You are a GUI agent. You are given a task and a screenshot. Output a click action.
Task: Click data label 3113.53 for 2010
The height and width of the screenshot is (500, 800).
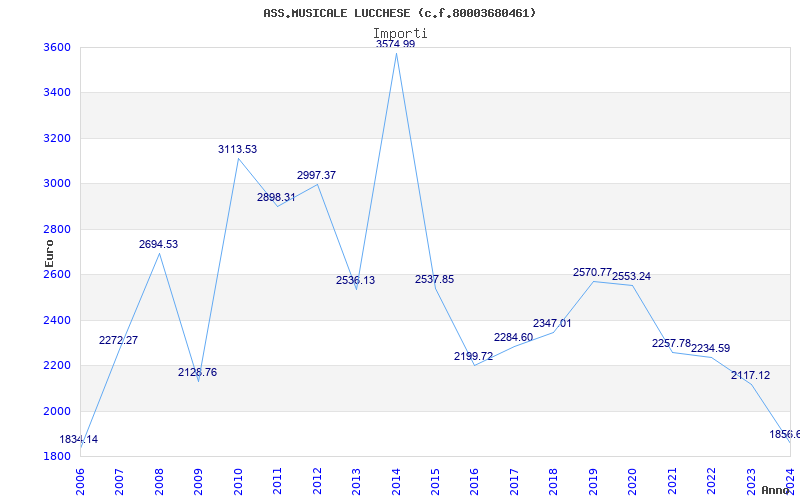pos(237,149)
